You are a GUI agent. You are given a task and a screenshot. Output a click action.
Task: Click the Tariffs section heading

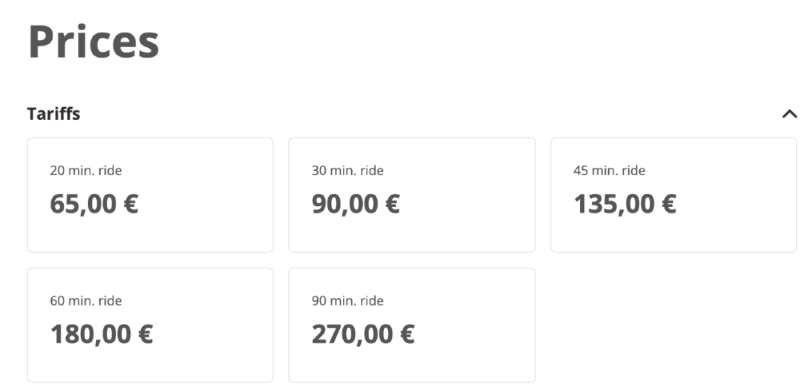(x=54, y=114)
